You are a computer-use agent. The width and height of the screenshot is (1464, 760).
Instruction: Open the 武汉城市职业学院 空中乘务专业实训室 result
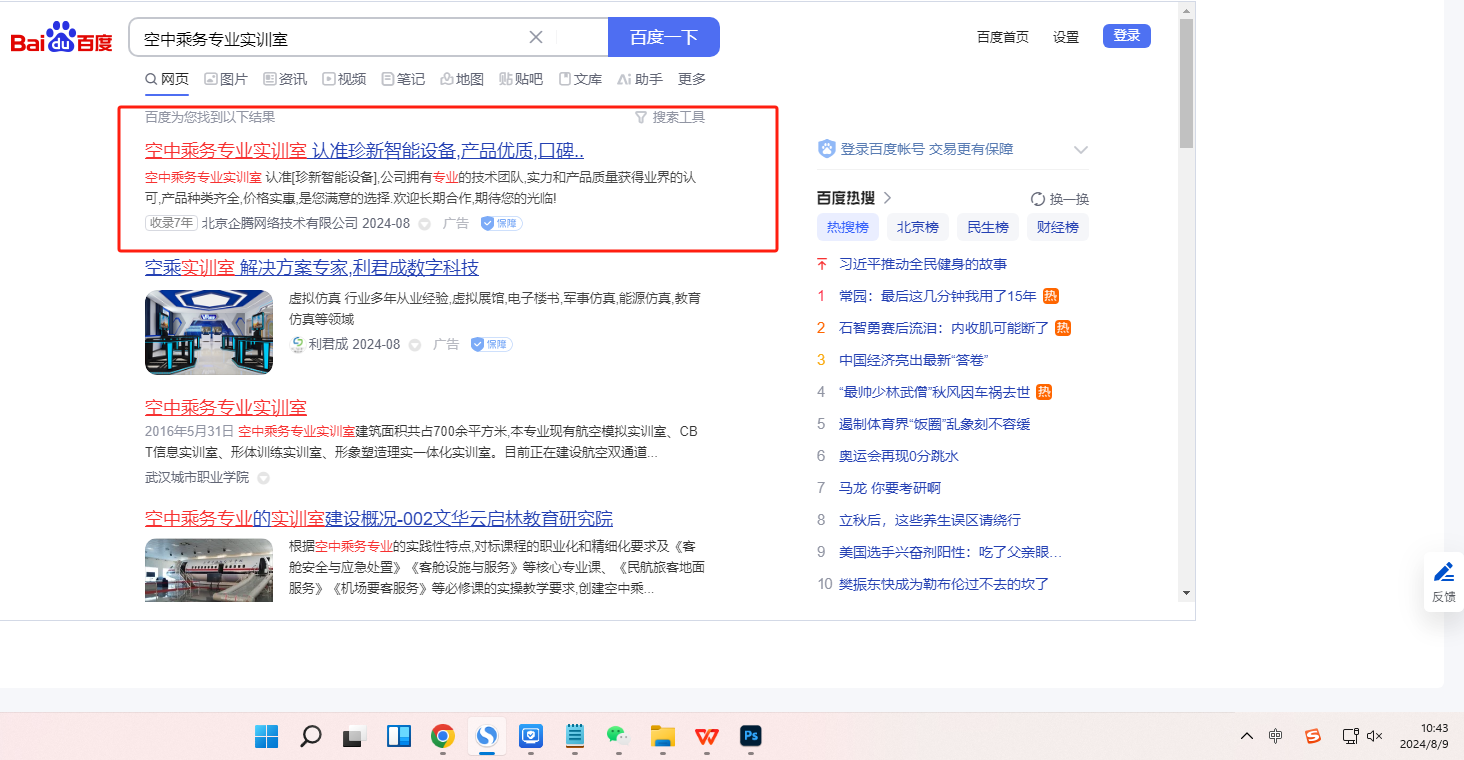click(226, 408)
